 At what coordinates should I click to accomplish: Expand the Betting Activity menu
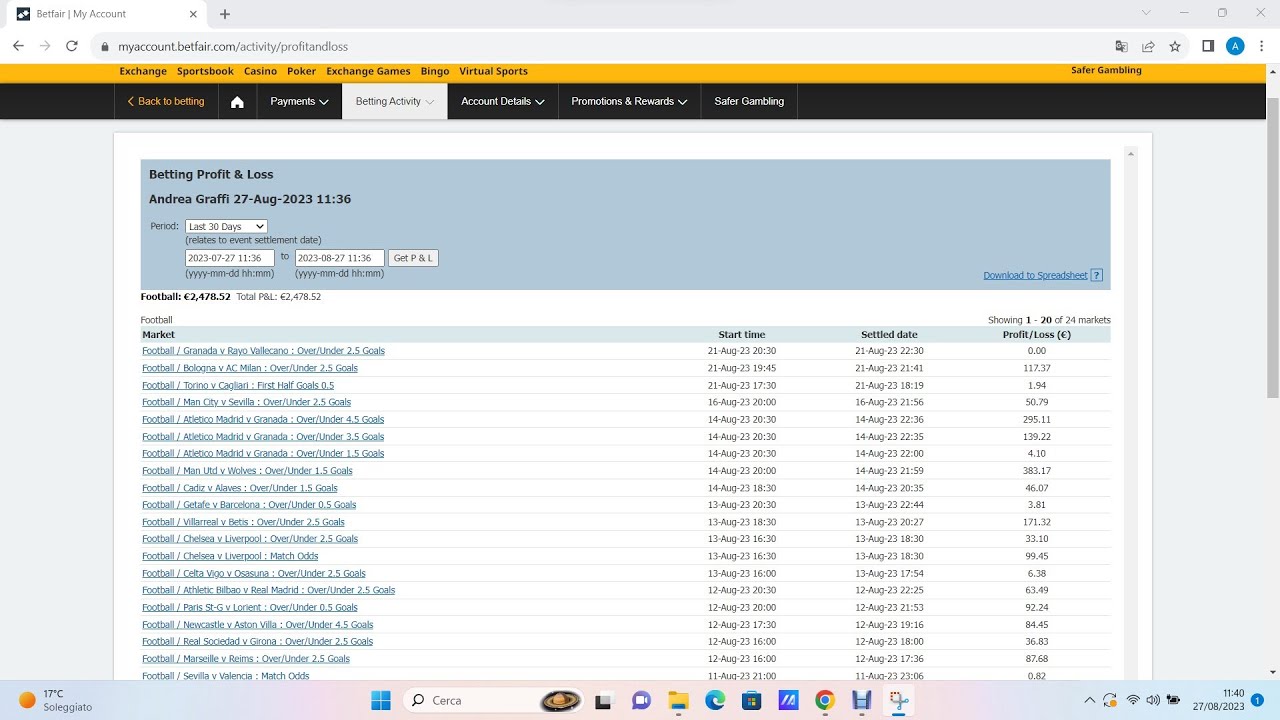[x=395, y=102]
